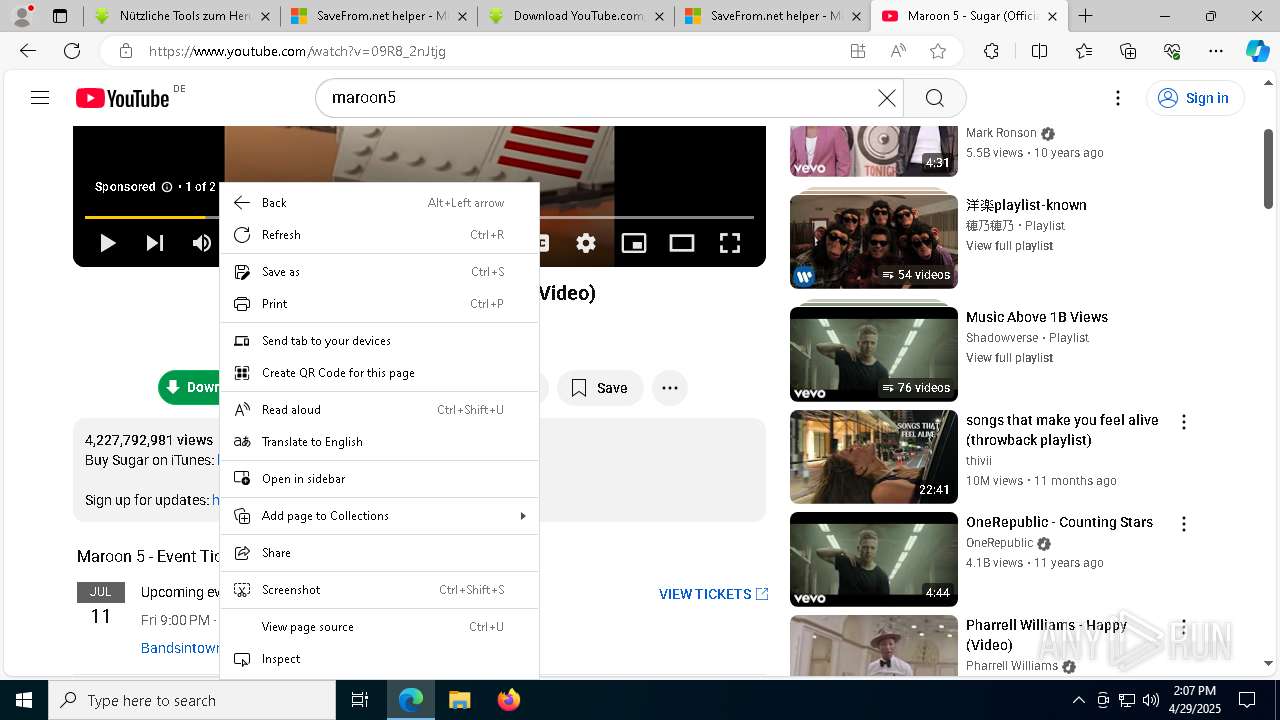Choose Read aloud in the context menu

point(379,410)
